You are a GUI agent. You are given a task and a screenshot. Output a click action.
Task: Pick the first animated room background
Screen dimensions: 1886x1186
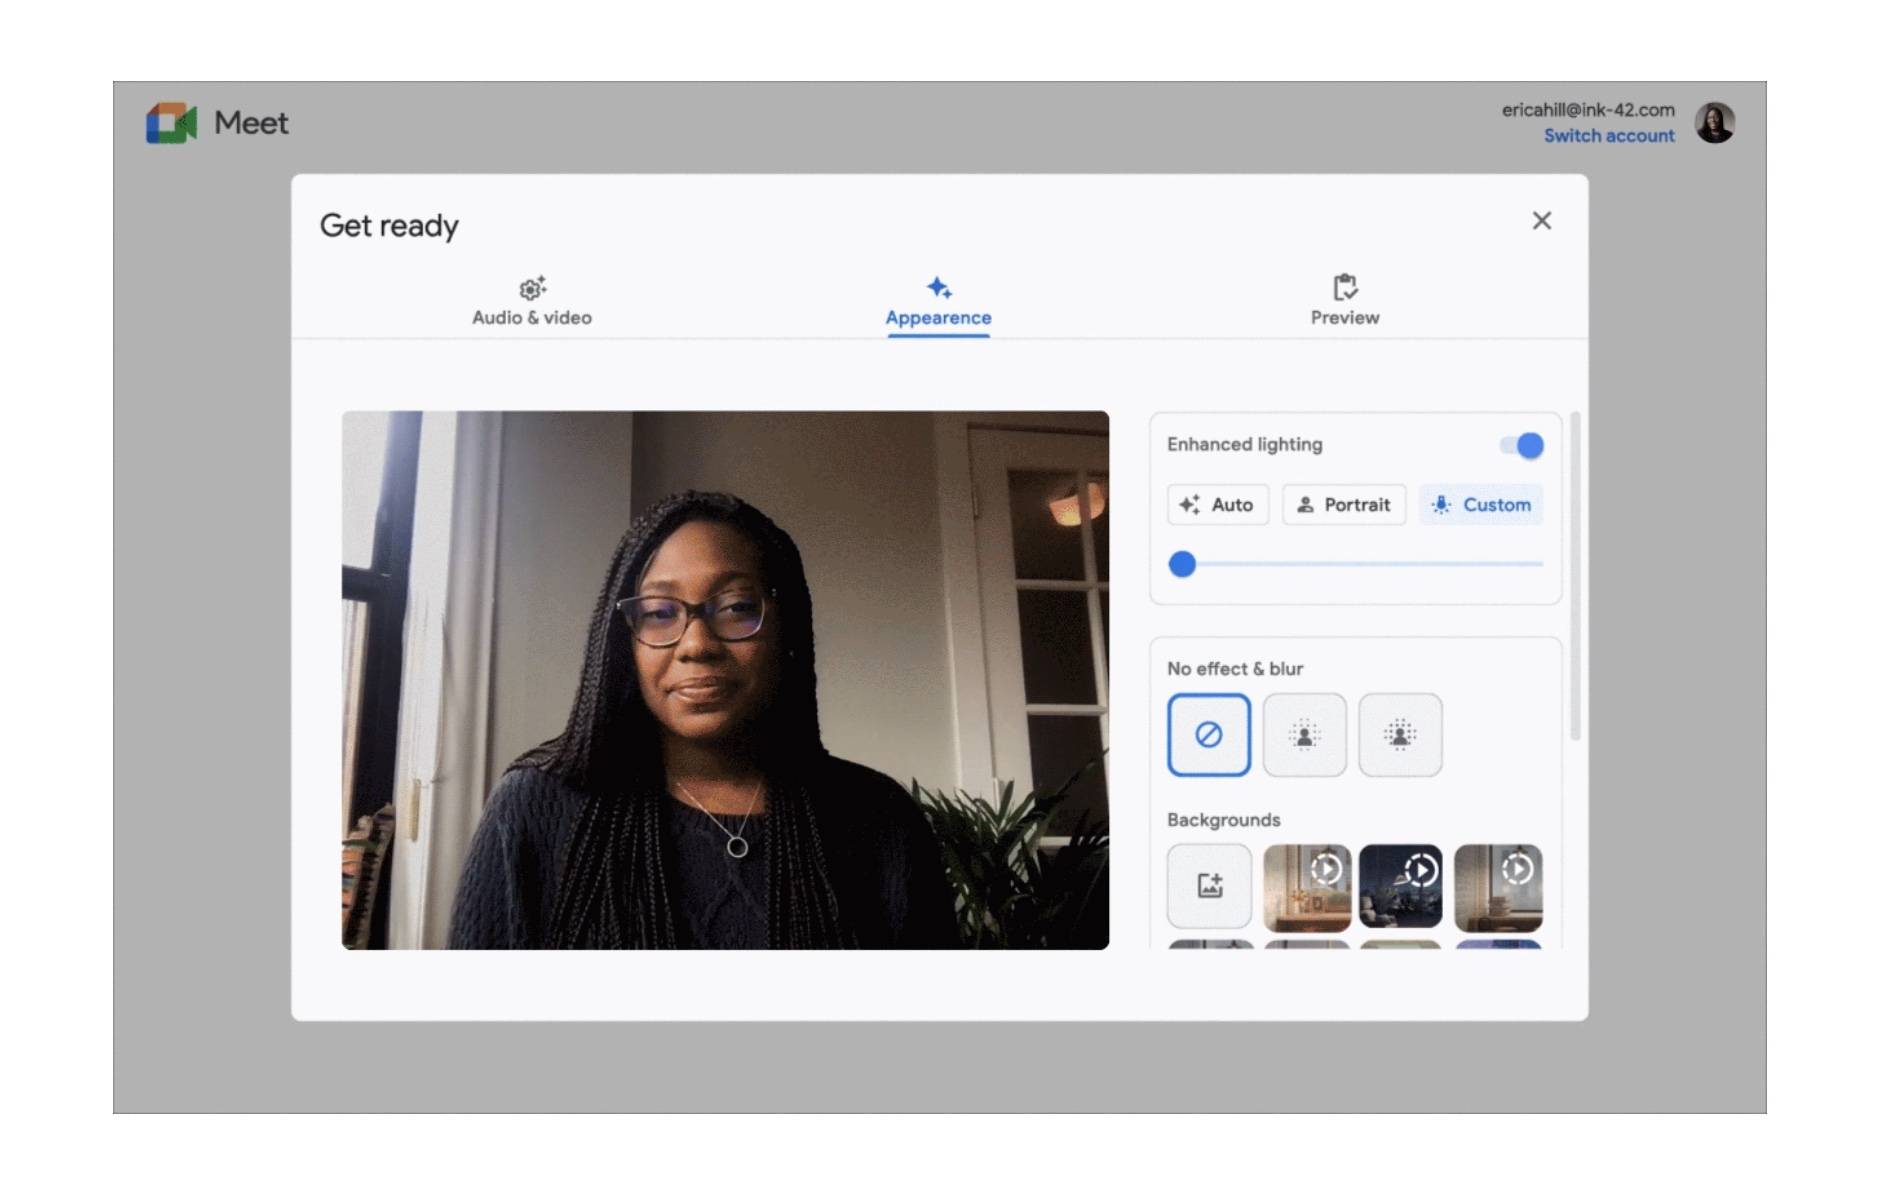(x=1306, y=886)
